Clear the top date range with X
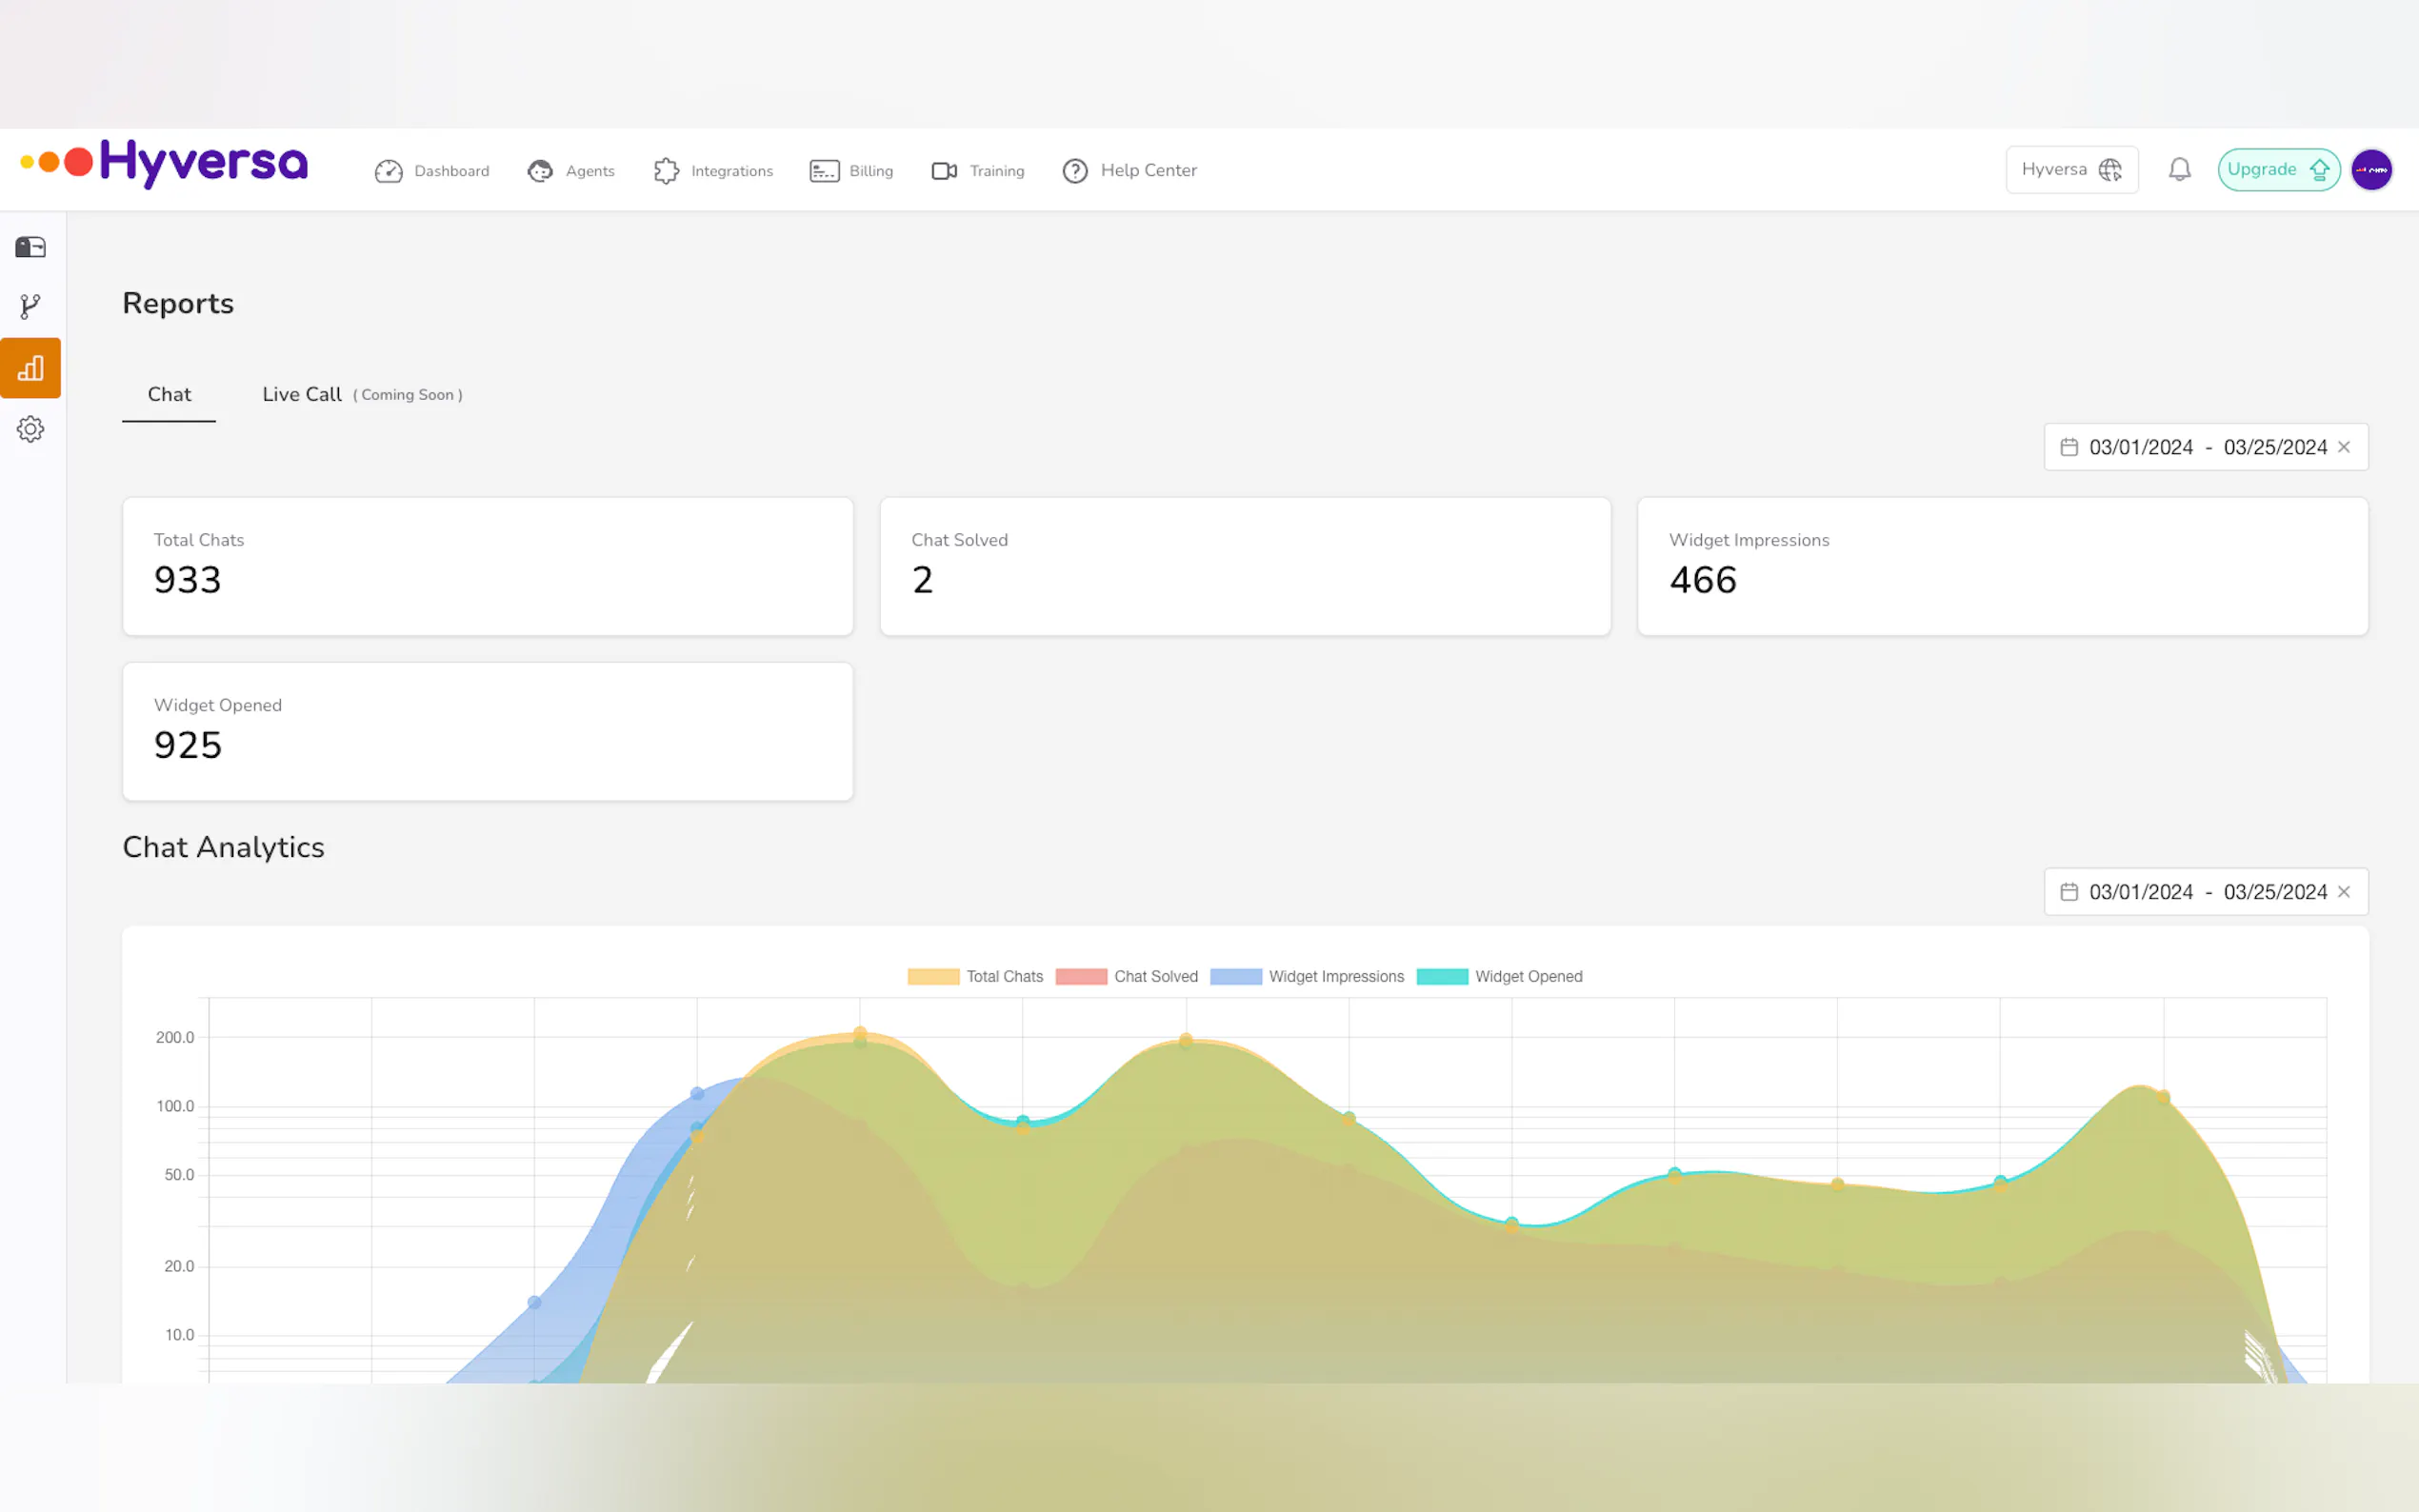 2344,447
